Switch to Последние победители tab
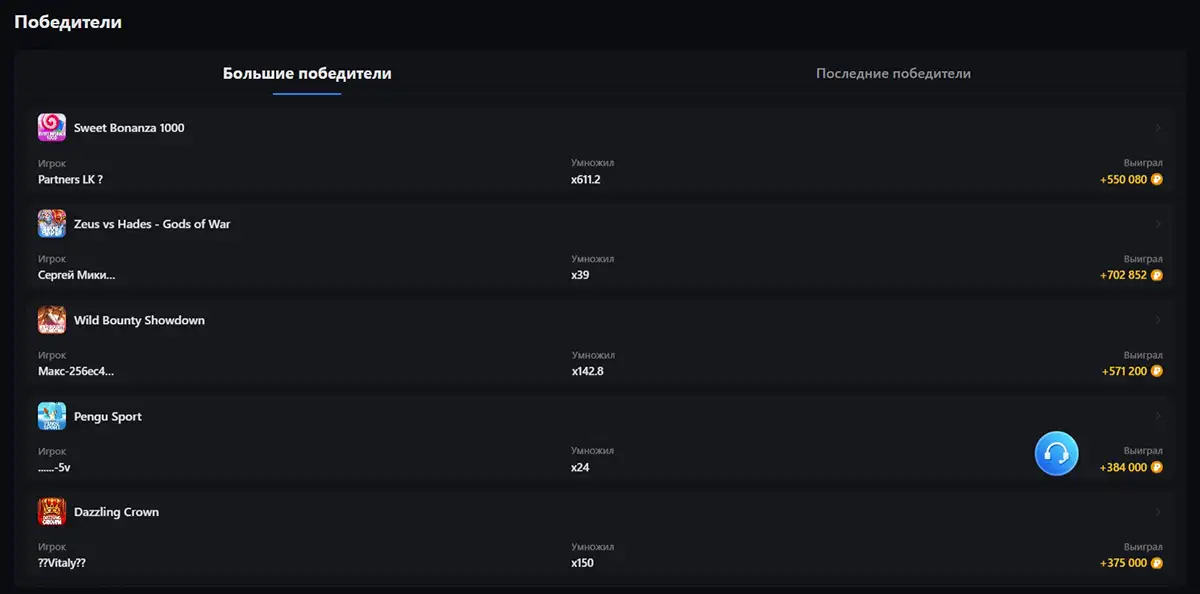This screenshot has height=594, width=1200. coord(893,74)
